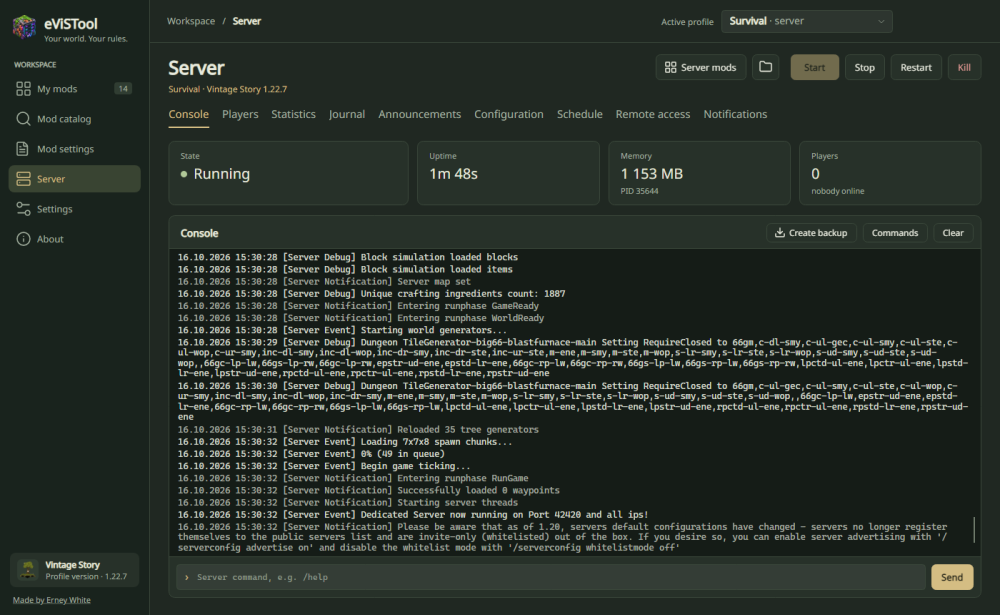Click the Settings sliders icon
This screenshot has width=1000, height=615.
[23, 209]
